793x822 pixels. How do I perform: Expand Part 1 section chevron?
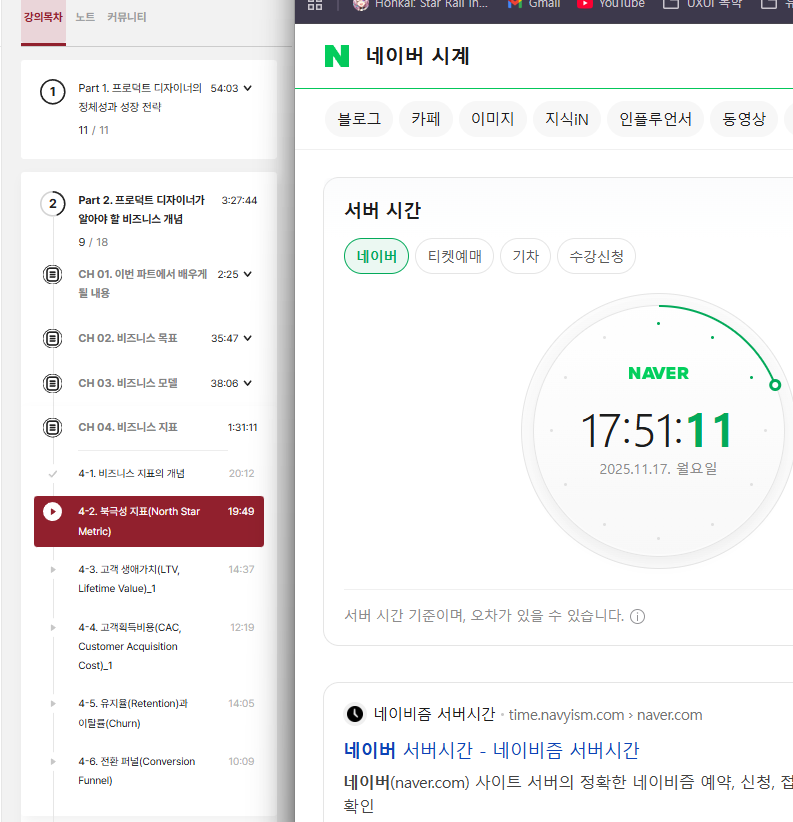[x=247, y=88]
